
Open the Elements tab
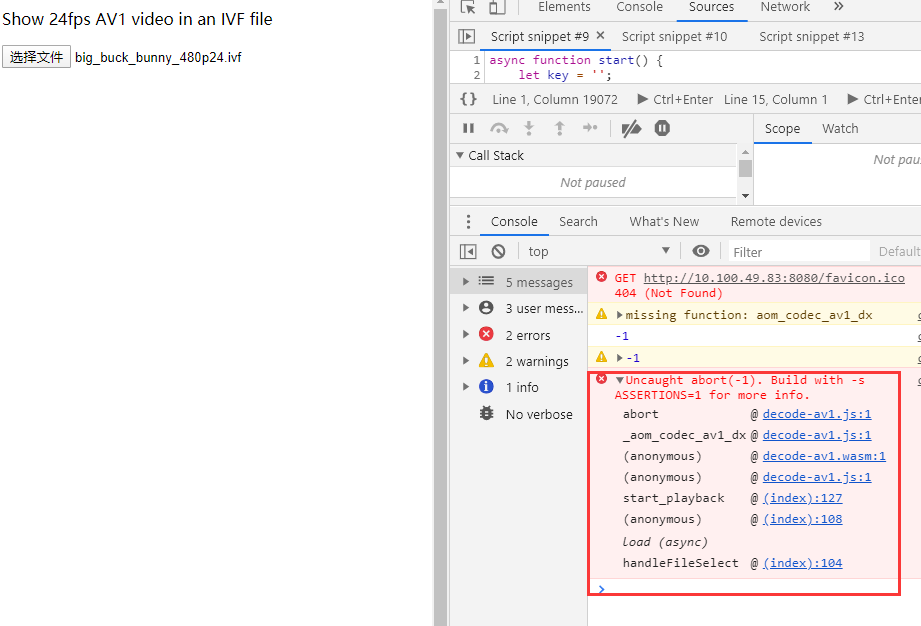(x=564, y=7)
